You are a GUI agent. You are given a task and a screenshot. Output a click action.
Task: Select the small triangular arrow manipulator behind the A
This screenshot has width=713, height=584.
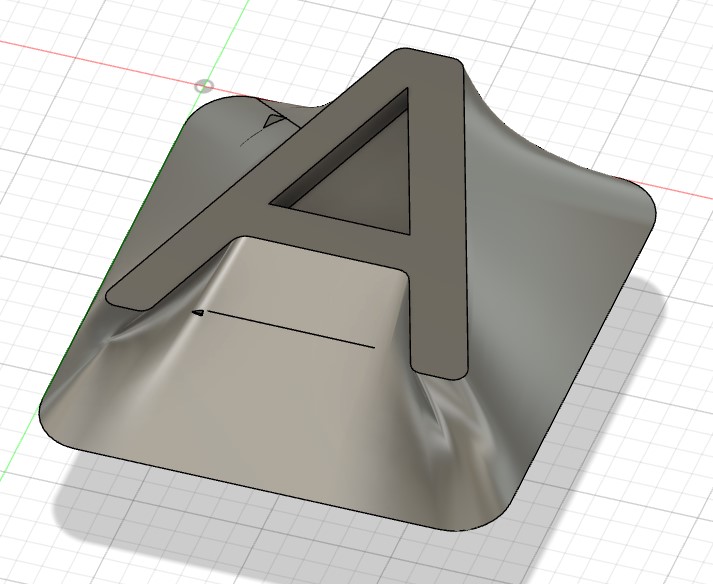[x=273, y=121]
